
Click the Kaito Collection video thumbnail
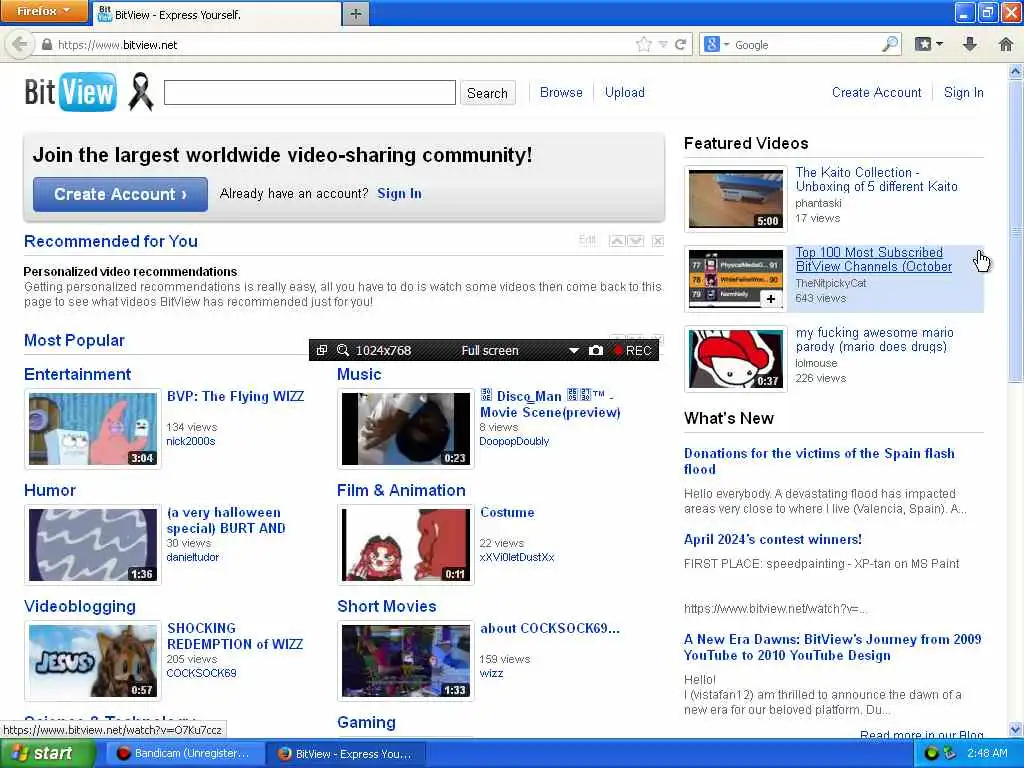[x=735, y=199]
